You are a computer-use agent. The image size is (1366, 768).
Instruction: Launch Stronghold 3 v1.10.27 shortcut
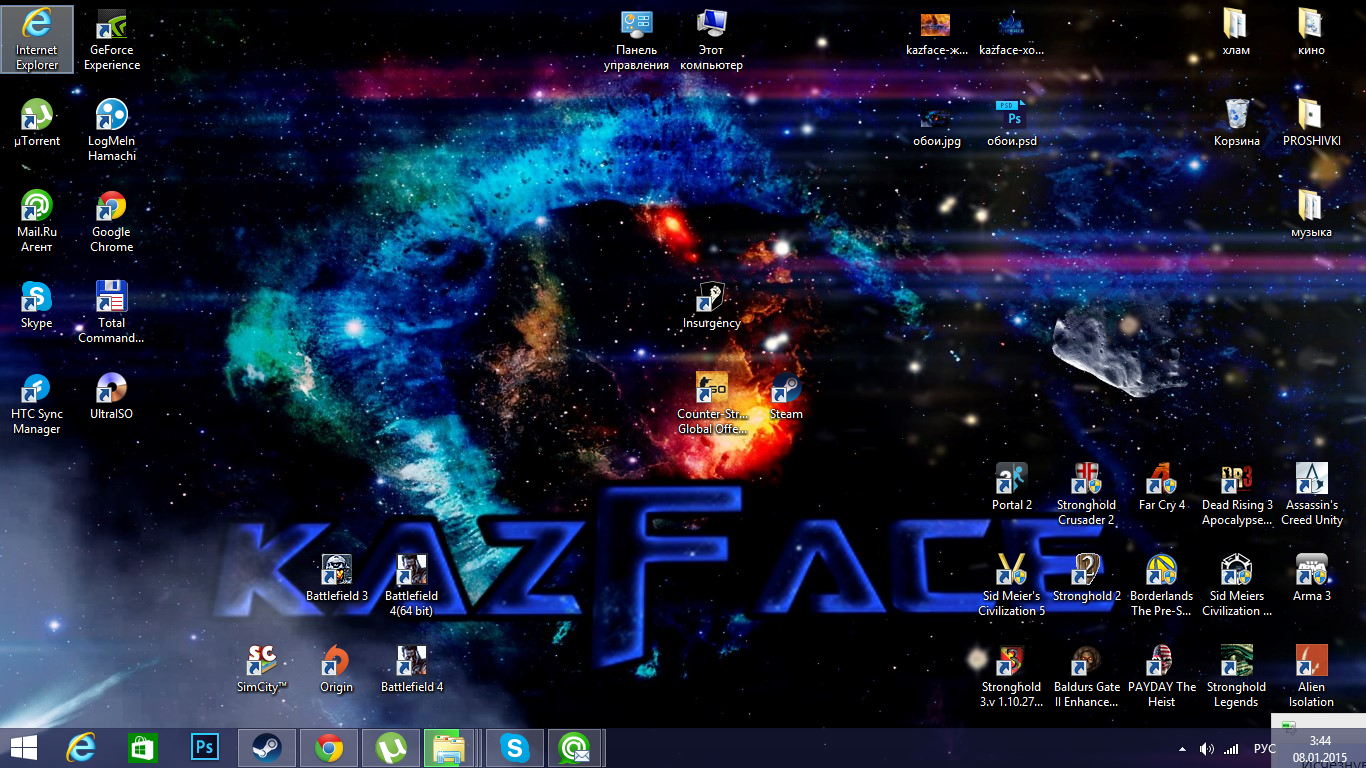coord(1012,675)
